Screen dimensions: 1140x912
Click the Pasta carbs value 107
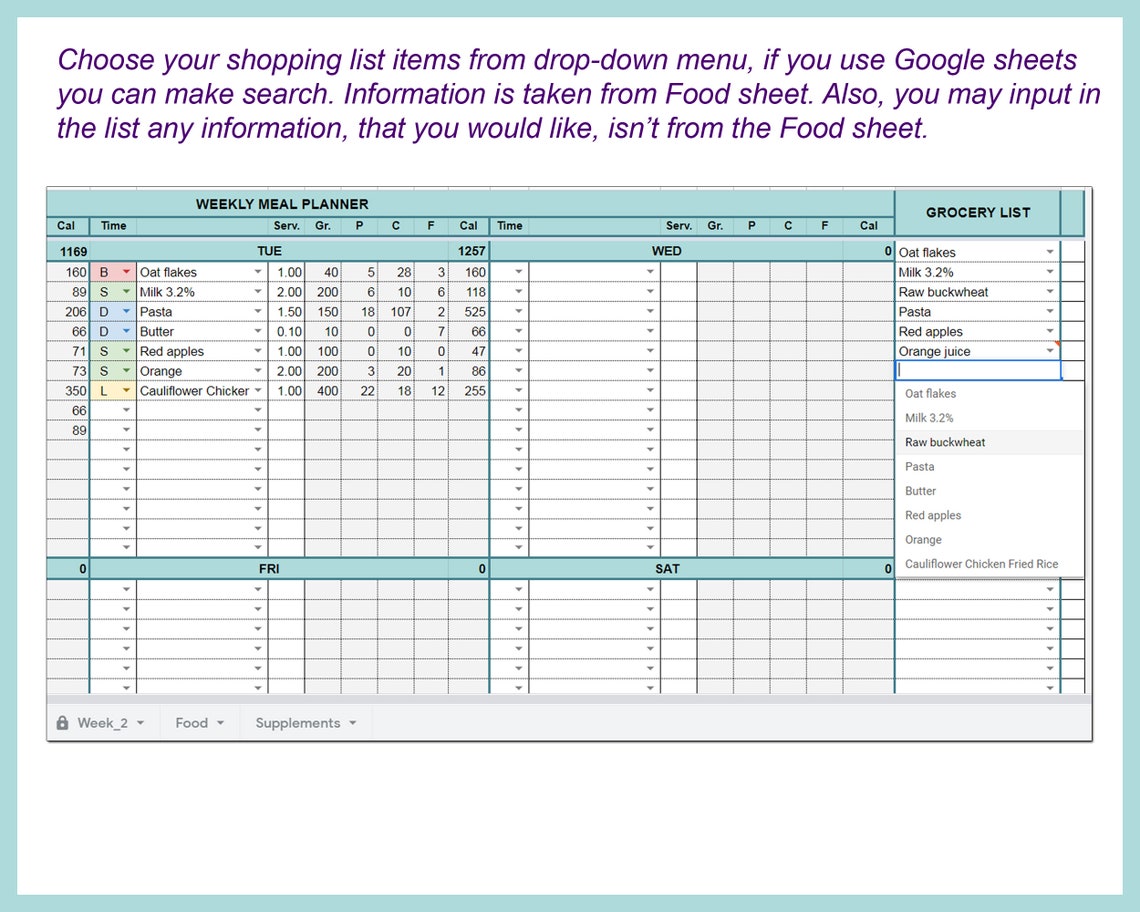pos(396,311)
